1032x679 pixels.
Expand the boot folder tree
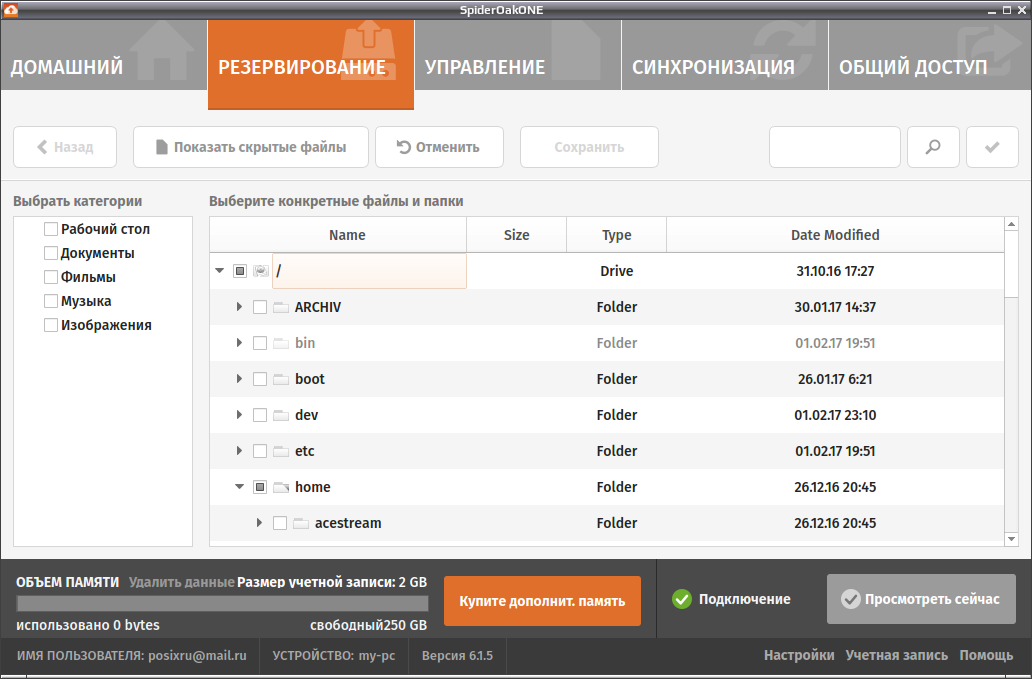240,378
